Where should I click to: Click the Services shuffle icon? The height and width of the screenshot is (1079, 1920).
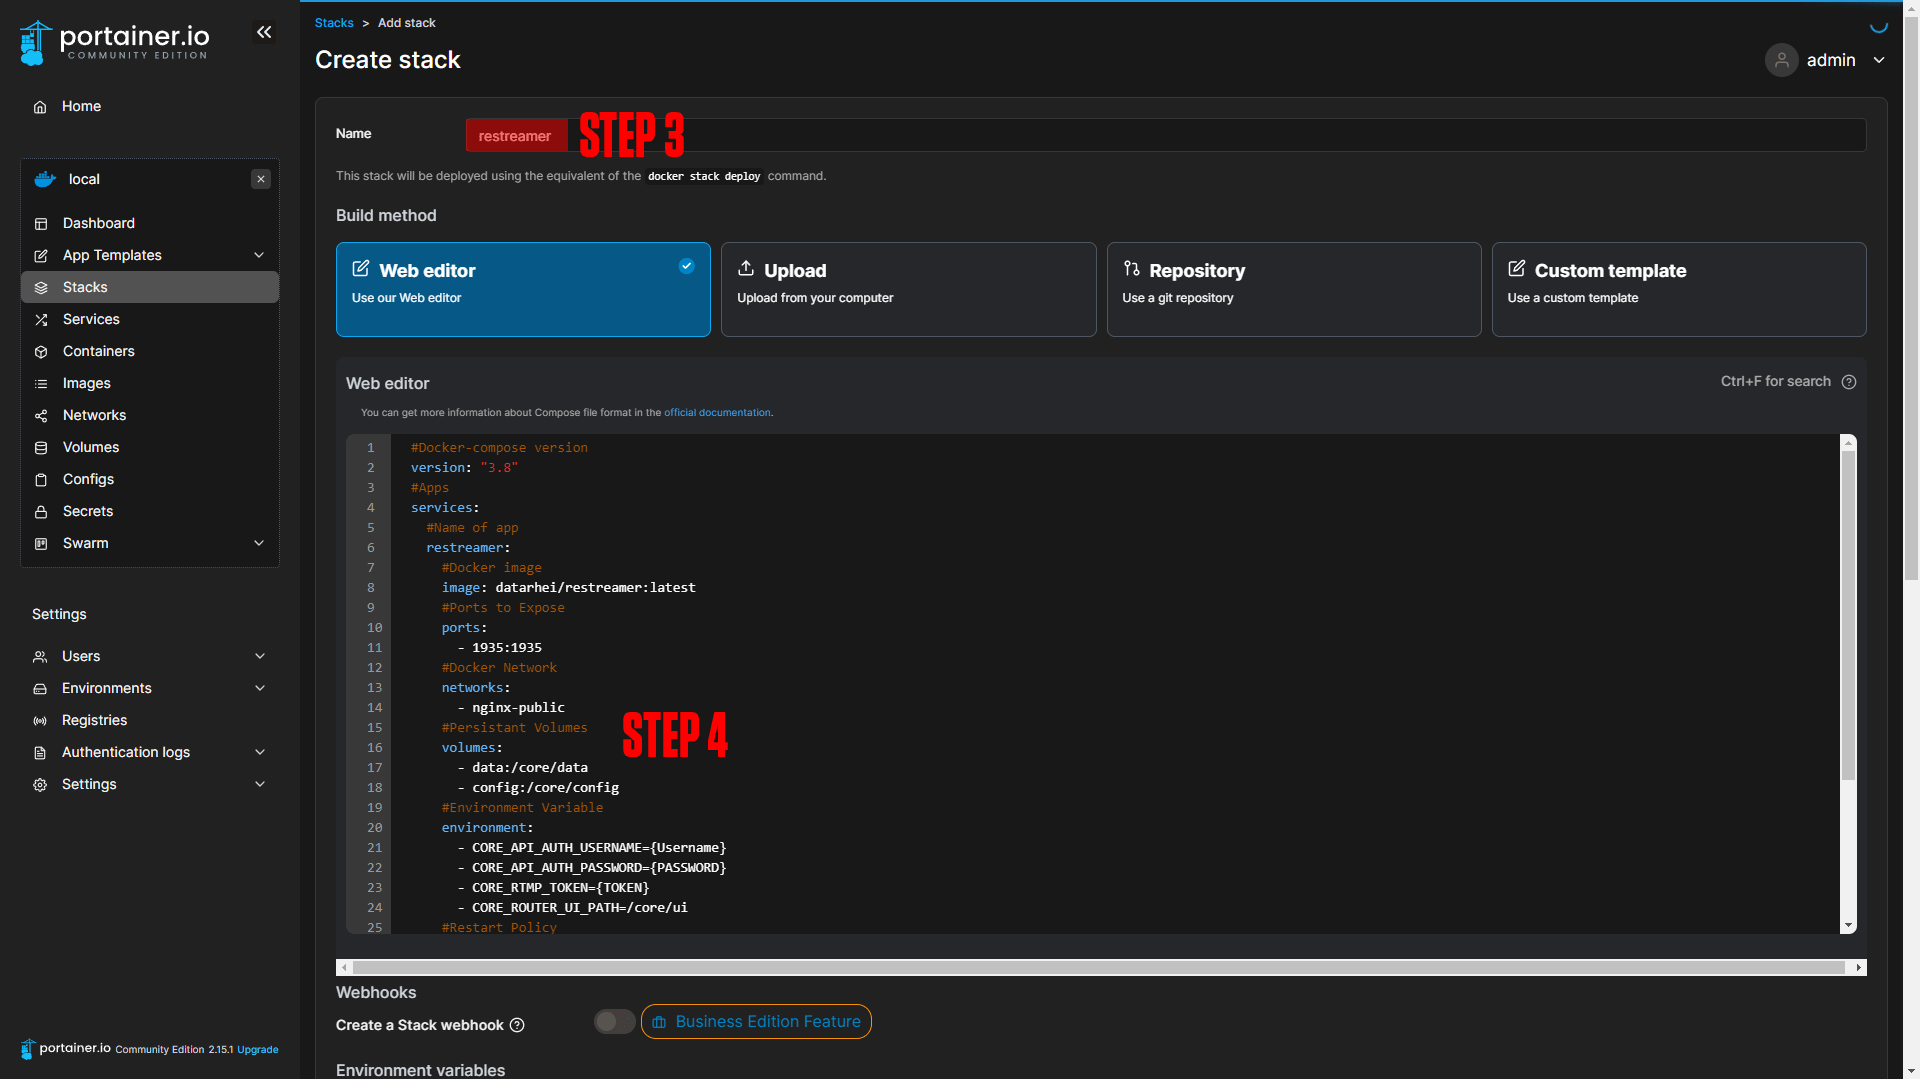tap(41, 320)
